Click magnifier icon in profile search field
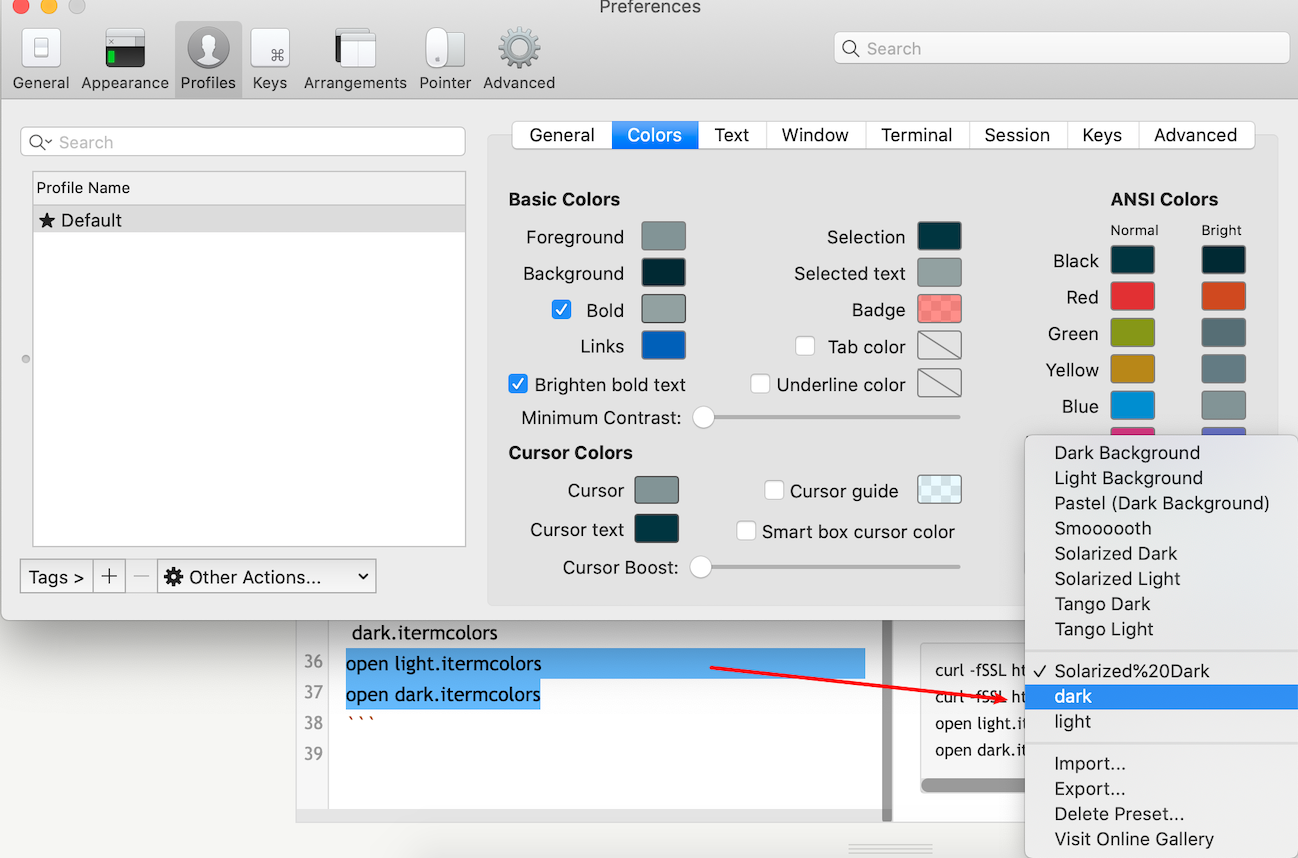The width and height of the screenshot is (1298, 858). [40, 142]
